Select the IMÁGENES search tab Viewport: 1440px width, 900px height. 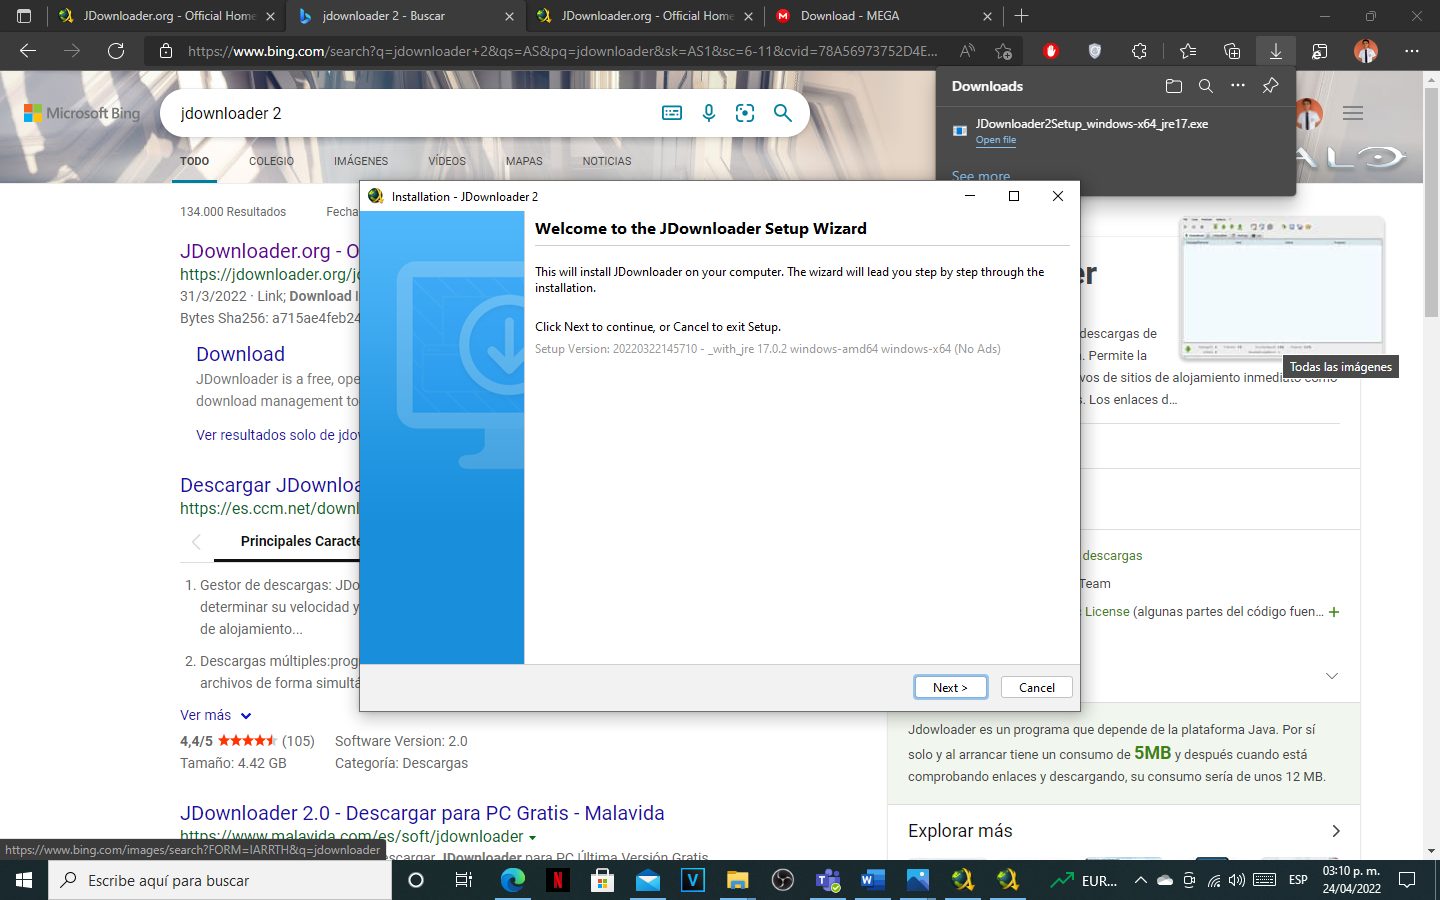point(361,161)
